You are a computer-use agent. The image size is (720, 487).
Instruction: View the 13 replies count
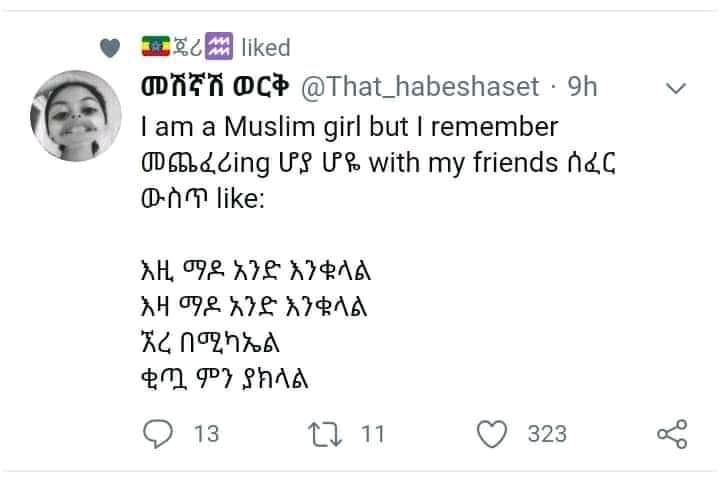(x=207, y=434)
